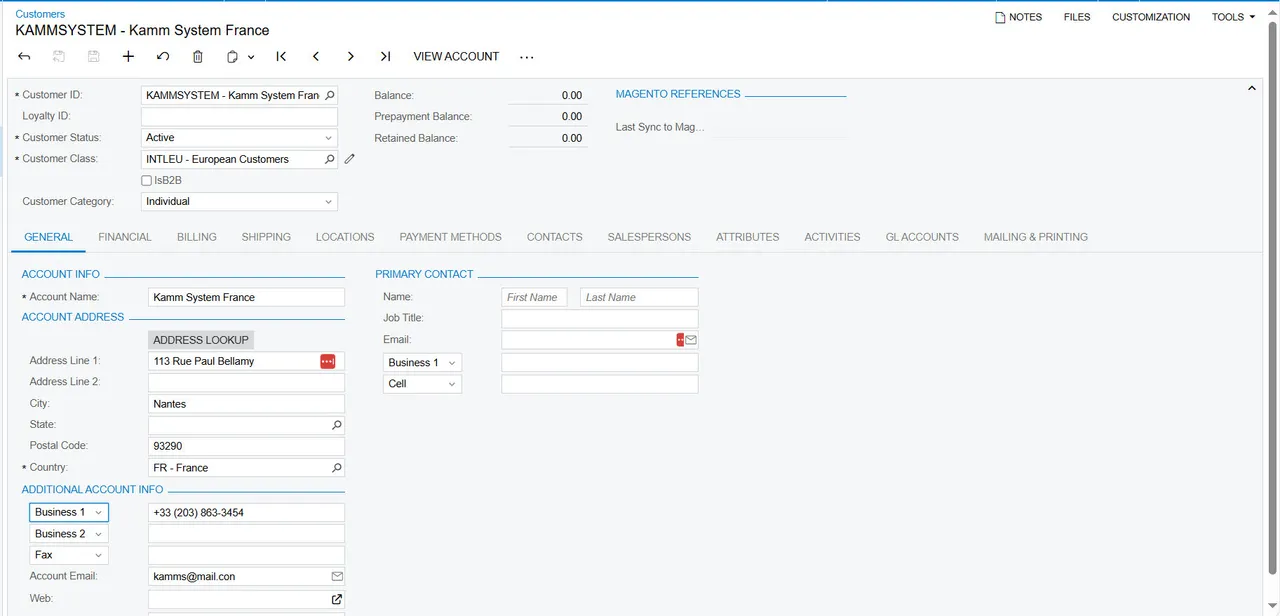Open the TOOLS dropdown menu
This screenshot has width=1280, height=616.
(1233, 17)
